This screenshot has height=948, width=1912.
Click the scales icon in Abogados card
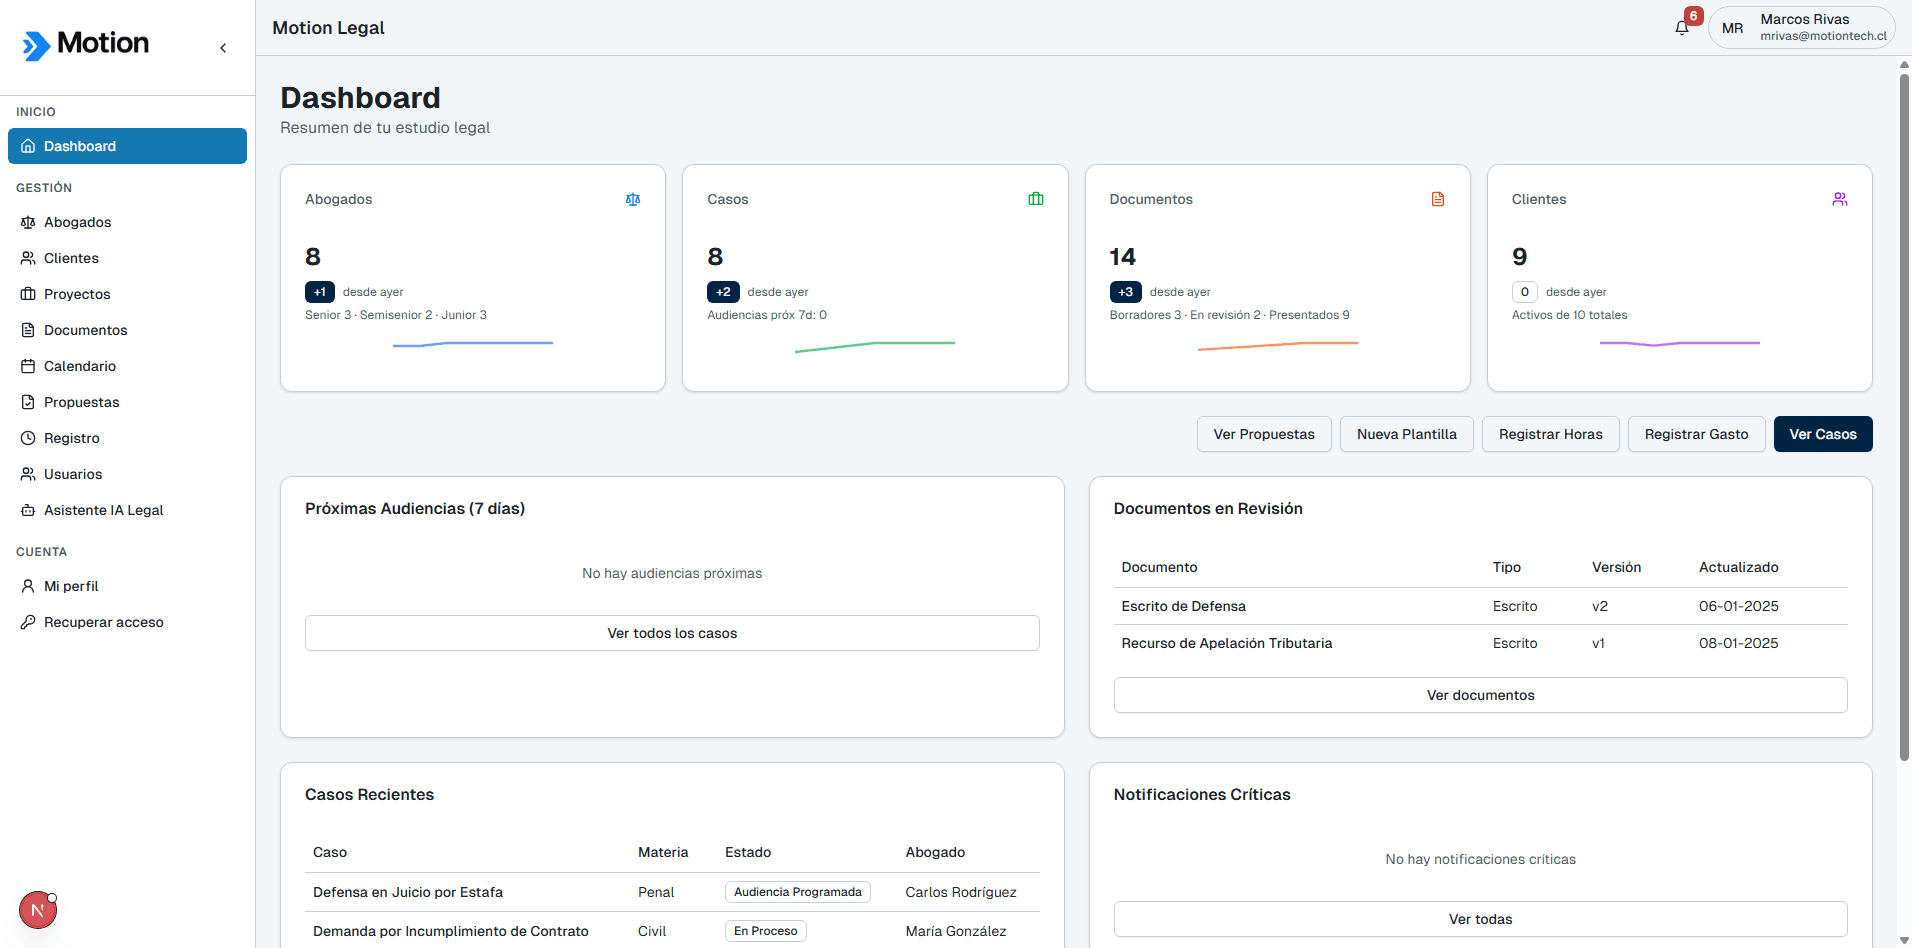click(x=633, y=200)
